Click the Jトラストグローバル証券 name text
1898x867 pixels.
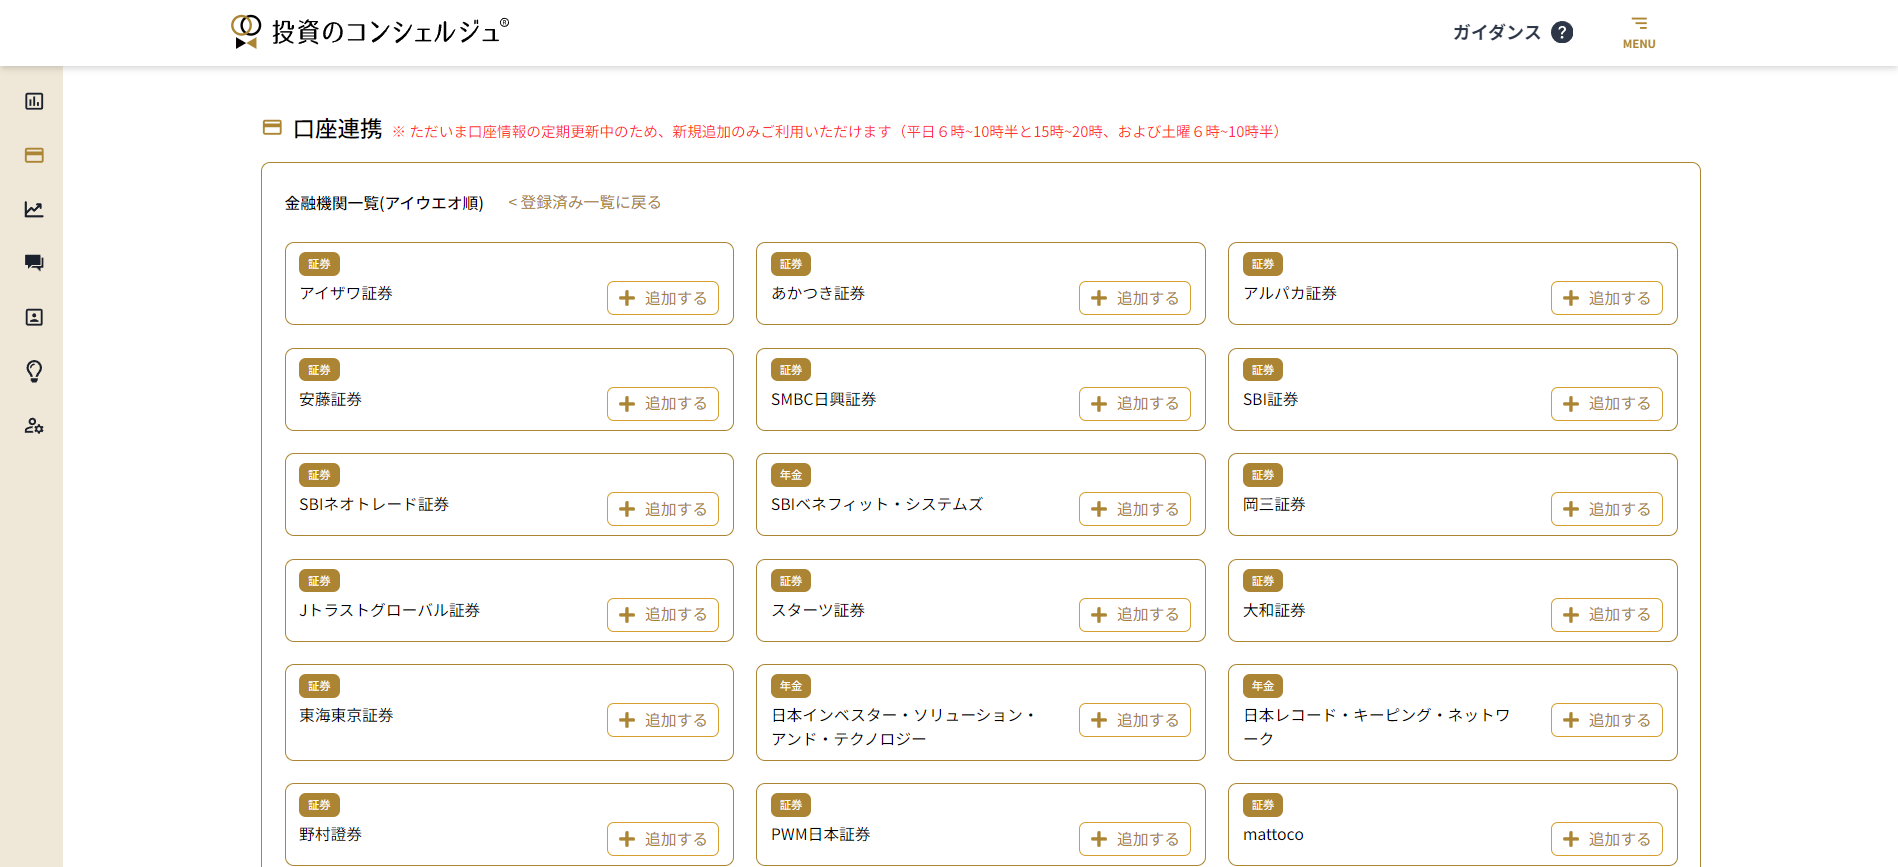pyautogui.click(x=390, y=610)
